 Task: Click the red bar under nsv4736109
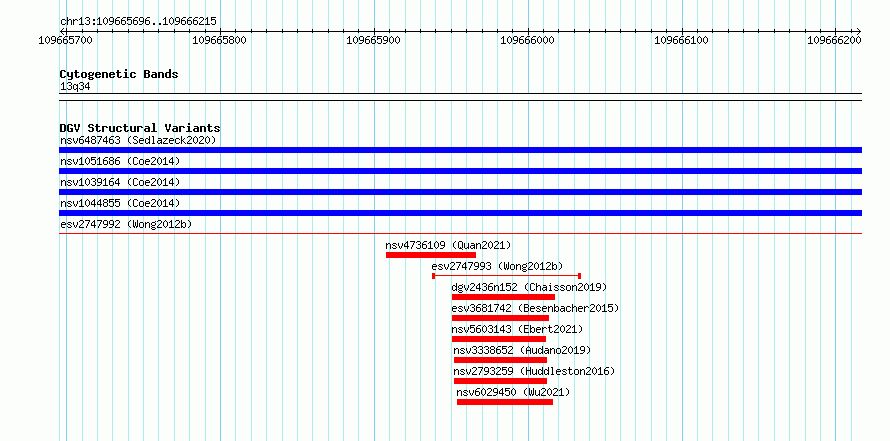(431, 255)
